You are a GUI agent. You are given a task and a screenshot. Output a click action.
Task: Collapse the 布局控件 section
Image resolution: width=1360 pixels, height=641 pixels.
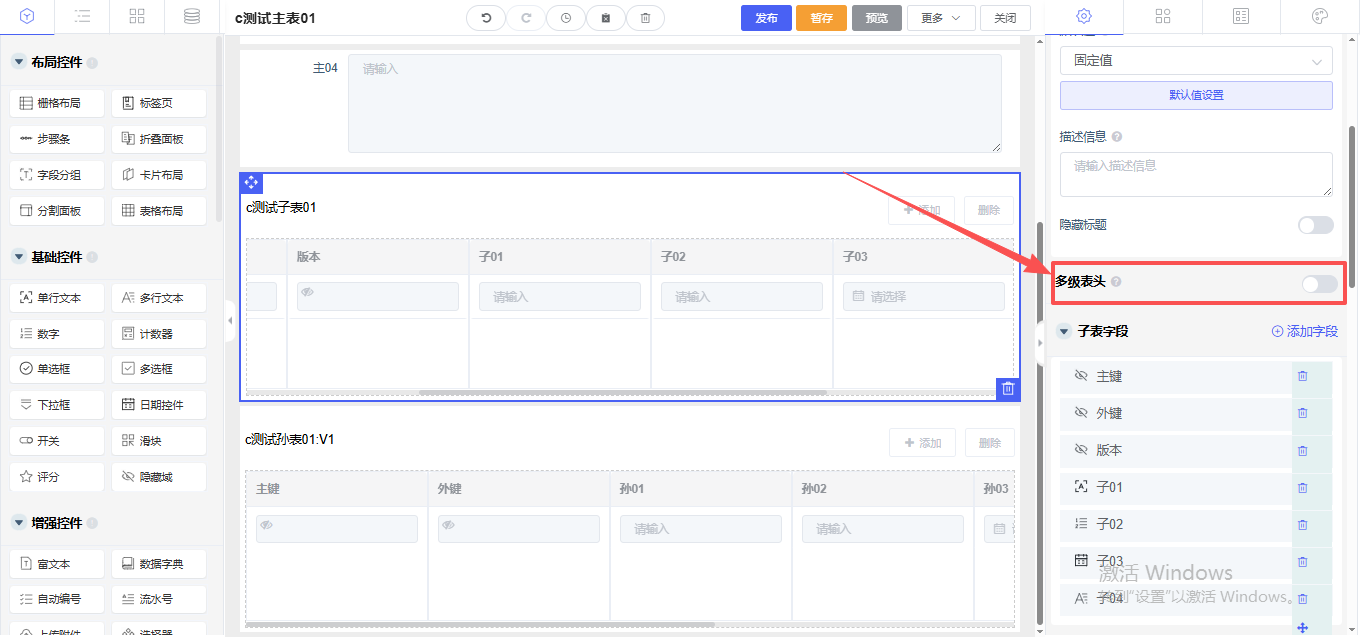(18, 62)
